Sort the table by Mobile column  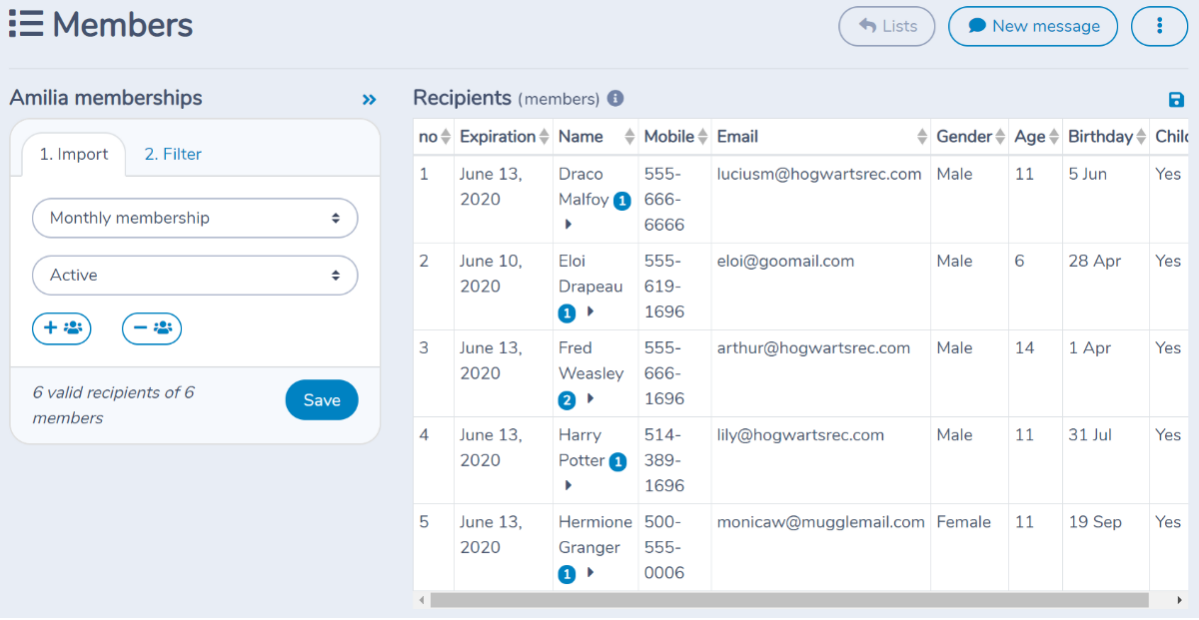tap(675, 137)
